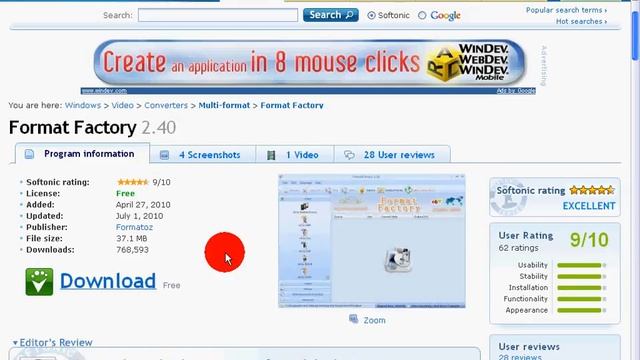The height and width of the screenshot is (360, 640).
Task: Click the User reviews speech bubble icon
Action: pos(349,155)
